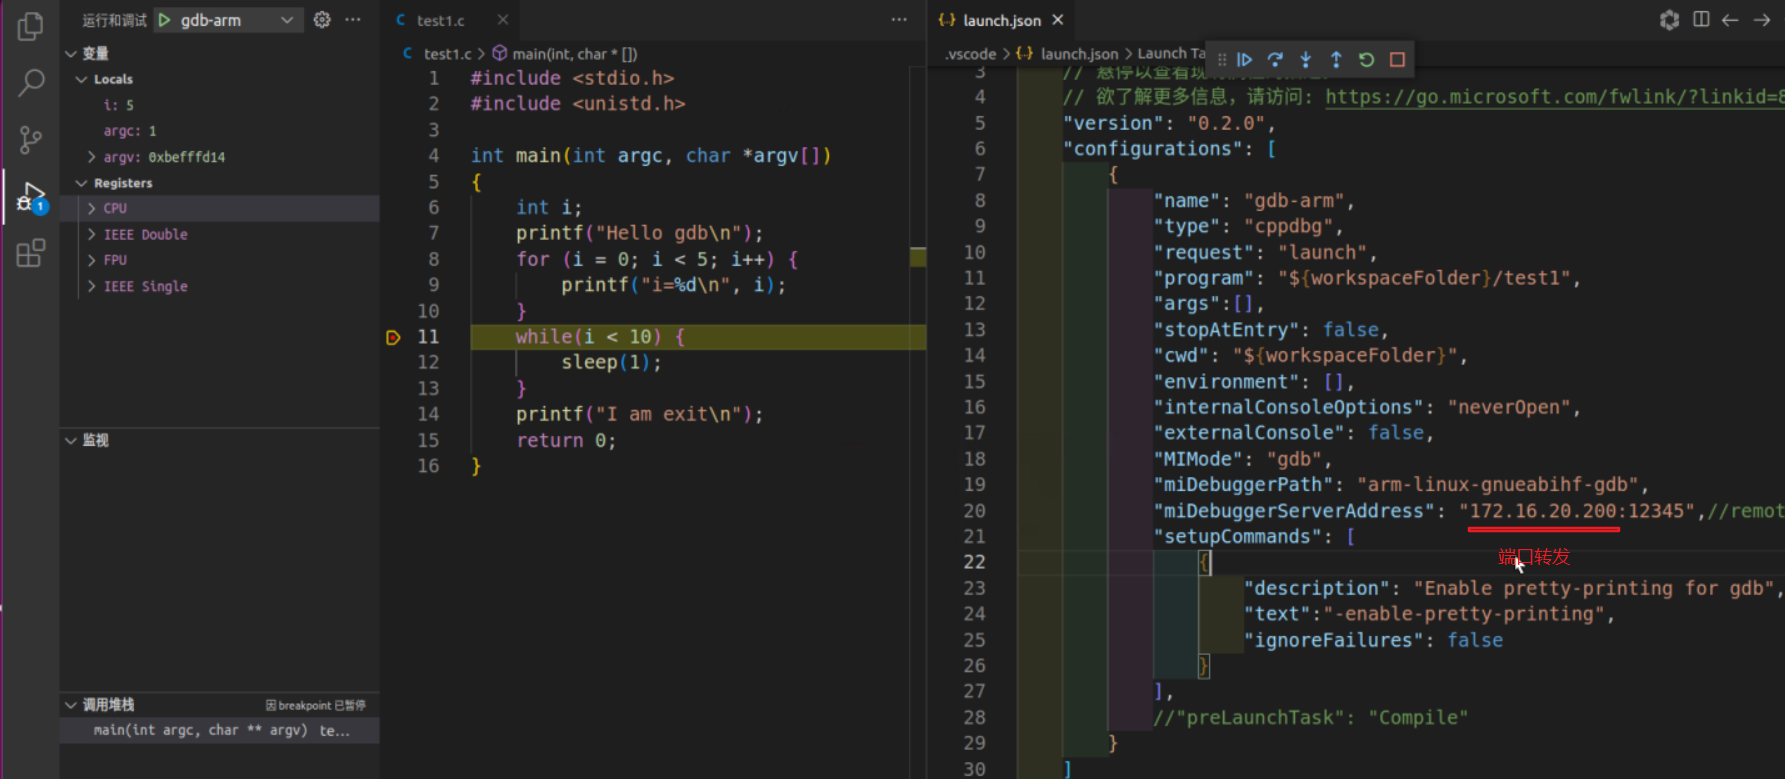Close the test1.c tab

pos(503,20)
